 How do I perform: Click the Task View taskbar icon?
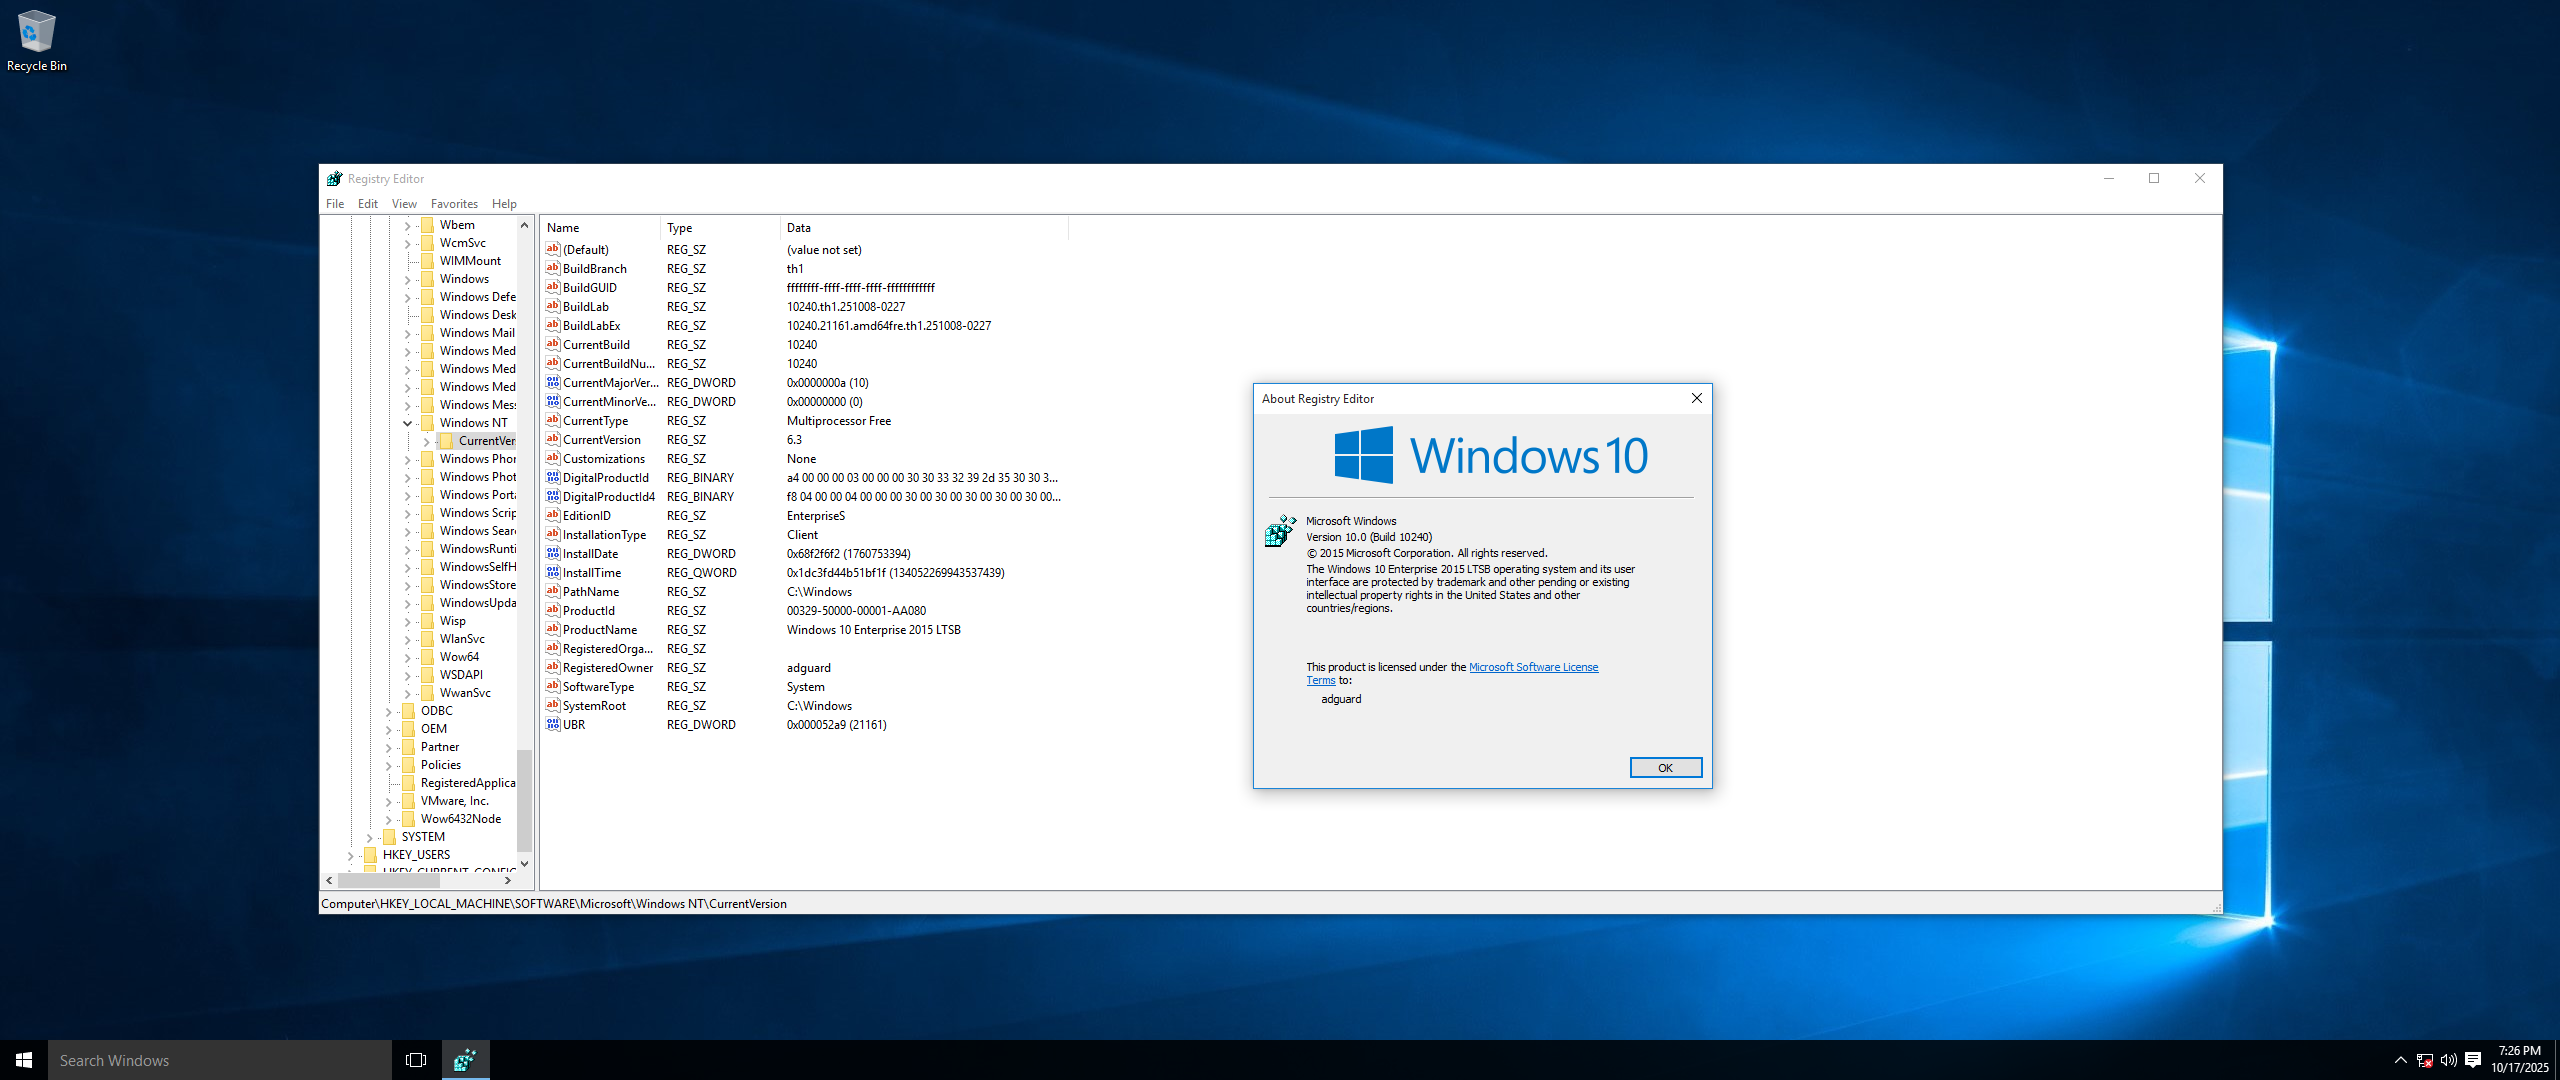(416, 1060)
